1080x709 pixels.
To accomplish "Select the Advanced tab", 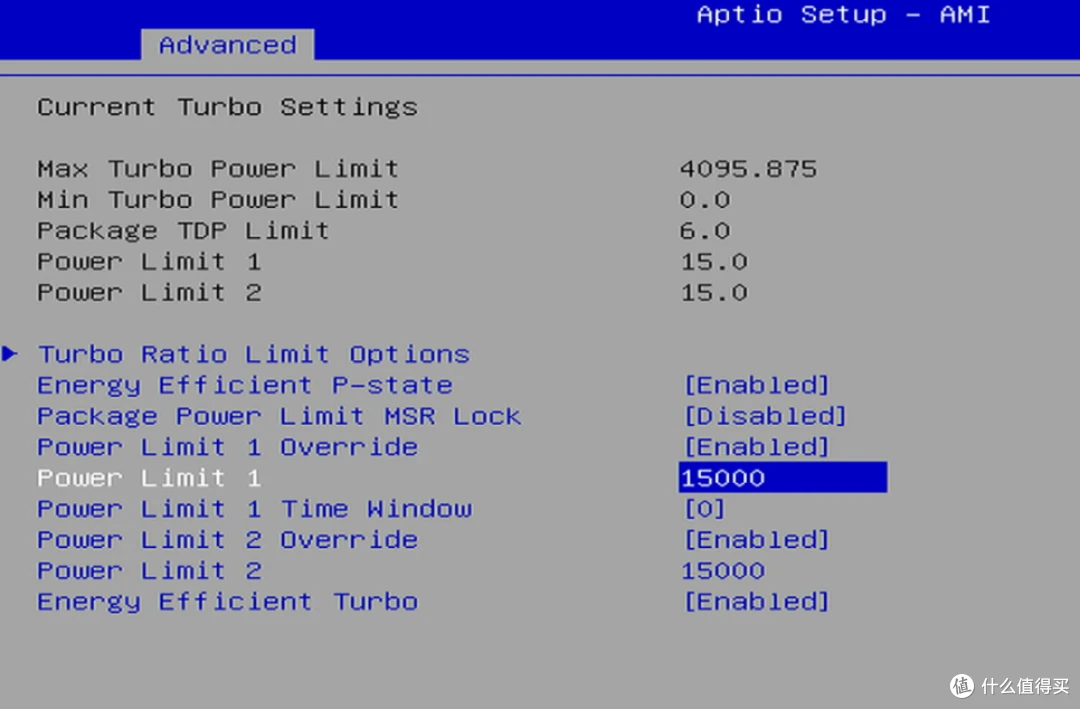I will click(x=227, y=45).
